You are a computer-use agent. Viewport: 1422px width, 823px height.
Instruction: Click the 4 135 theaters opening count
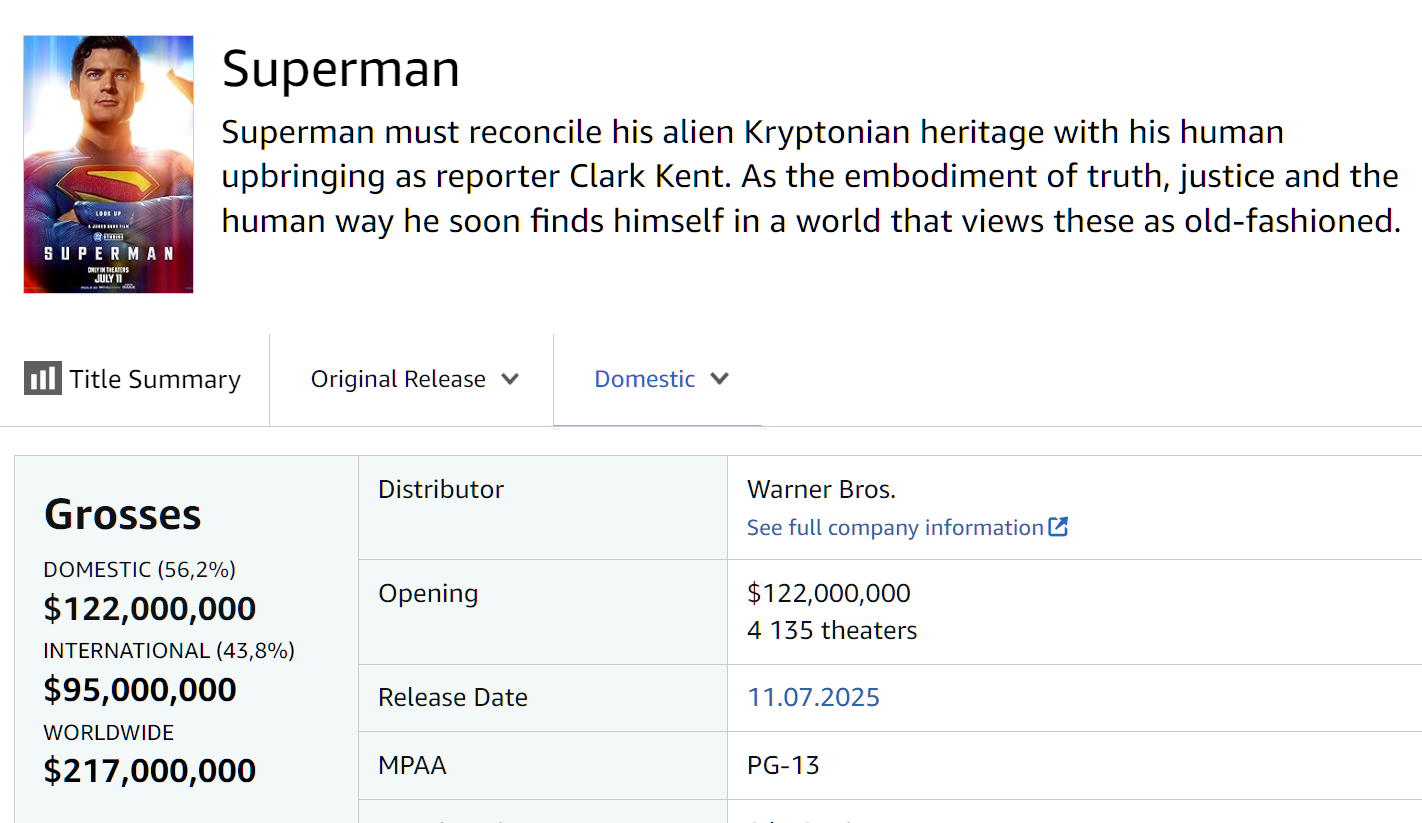[832, 631]
